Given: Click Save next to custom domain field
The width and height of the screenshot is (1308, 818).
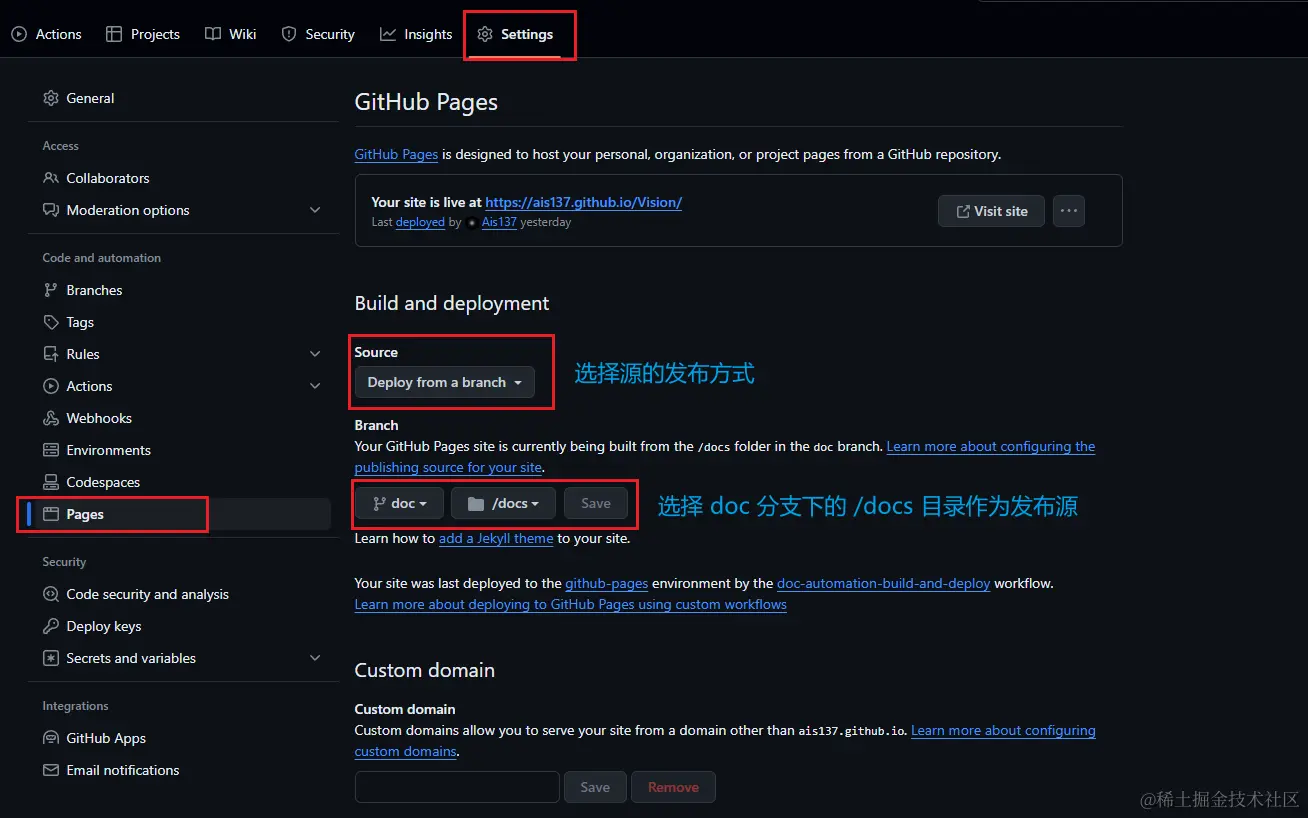Looking at the screenshot, I should coord(595,787).
